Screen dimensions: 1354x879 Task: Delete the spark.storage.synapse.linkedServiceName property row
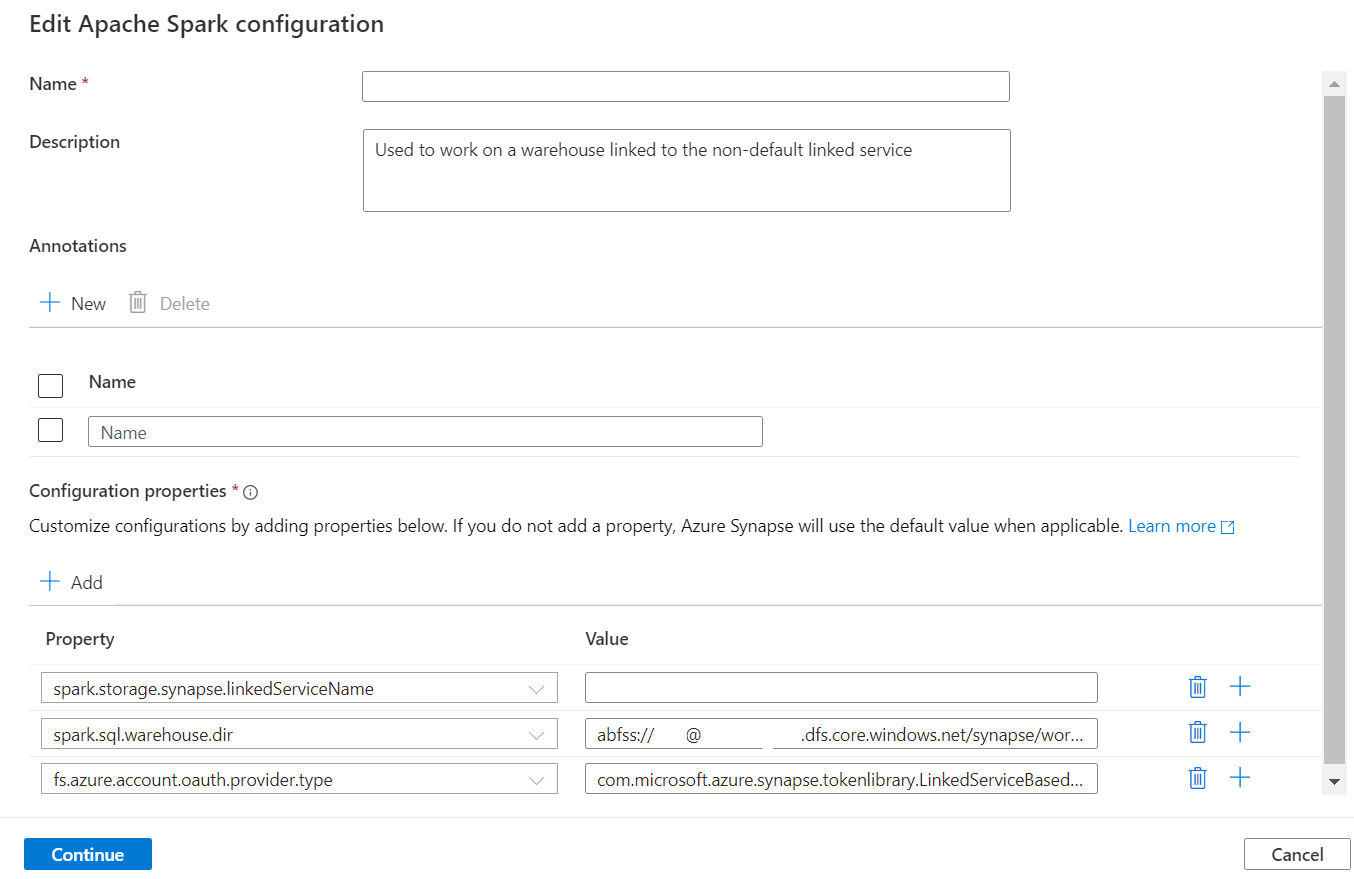click(x=1197, y=687)
